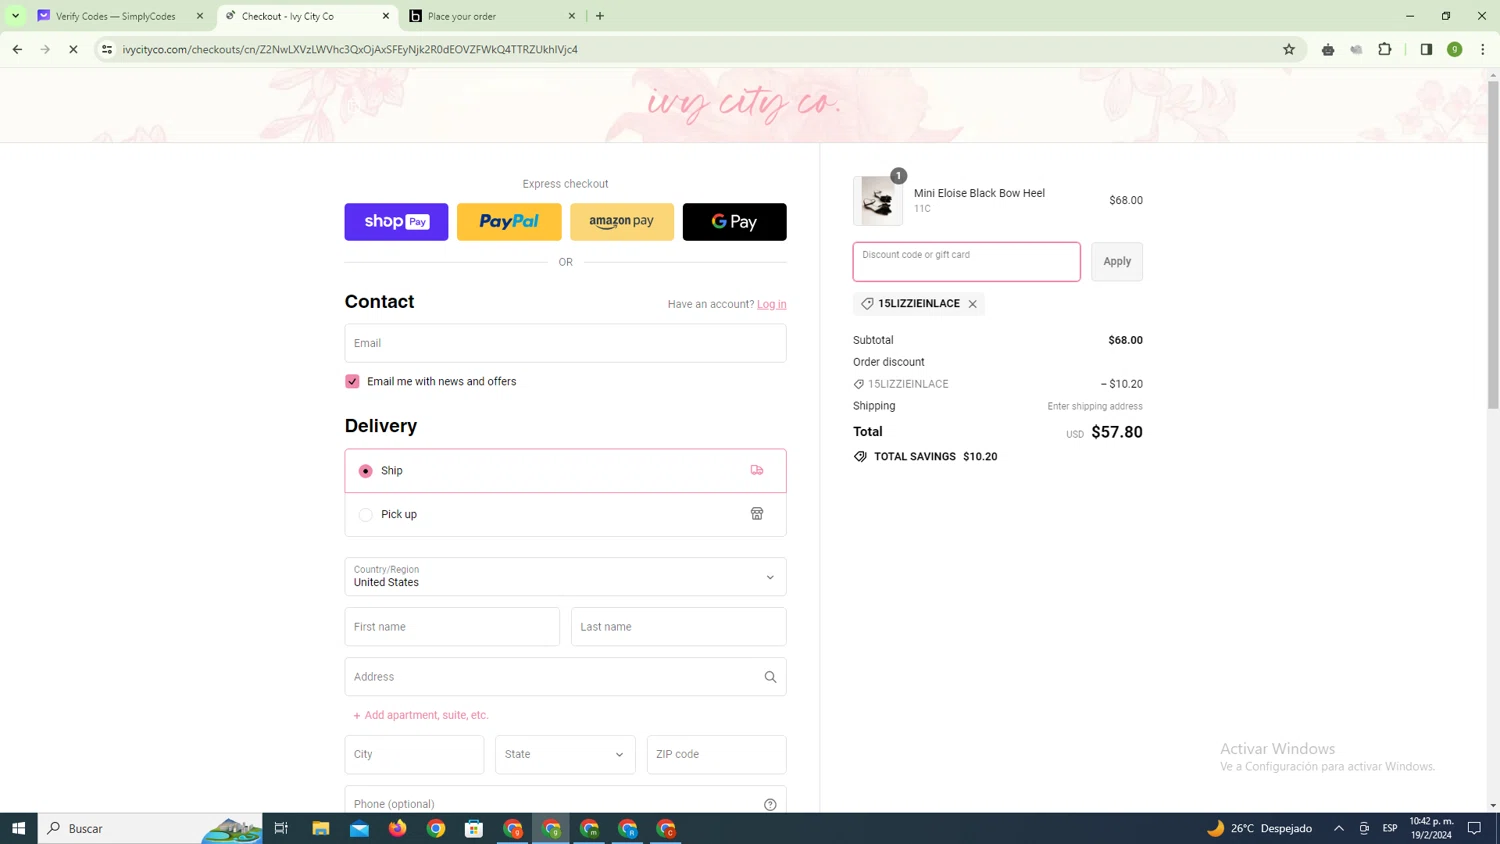Click the weather widget showing 26°C Despejado
This screenshot has height=844, width=1500.
point(1260,828)
